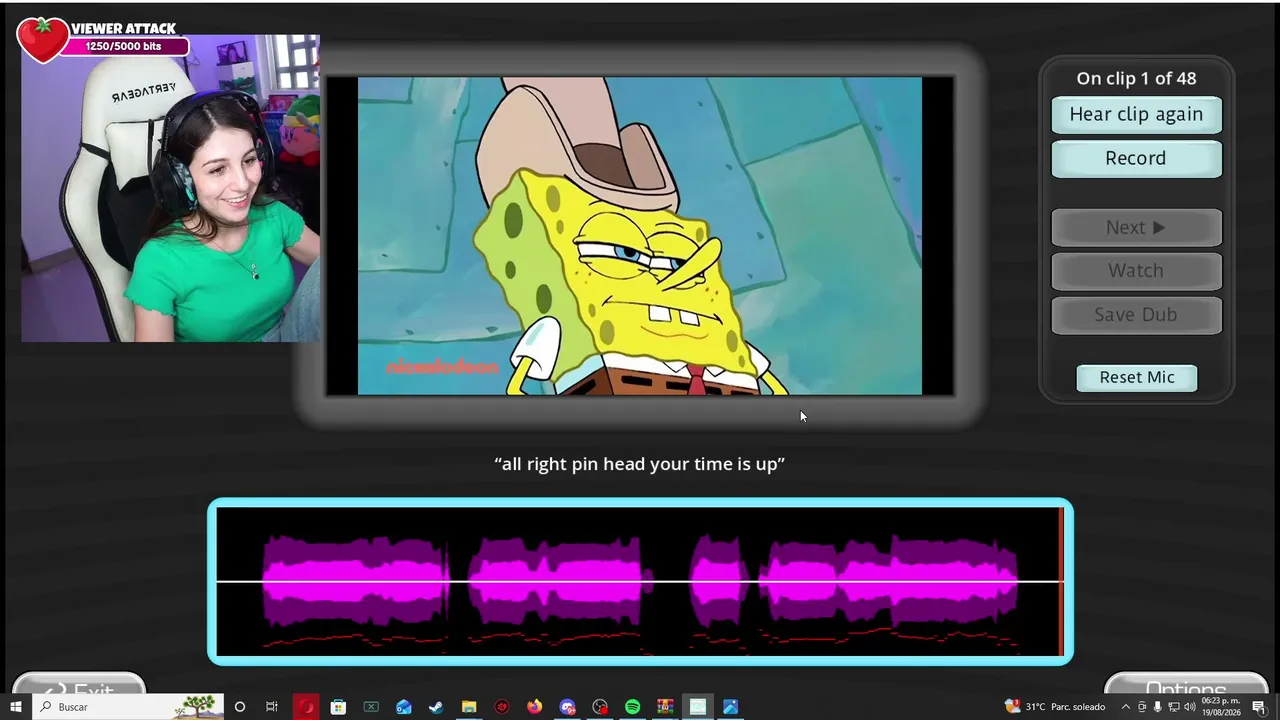Click the SpongeBob video clip preview
Viewport: 1280px width, 720px height.
(640, 236)
